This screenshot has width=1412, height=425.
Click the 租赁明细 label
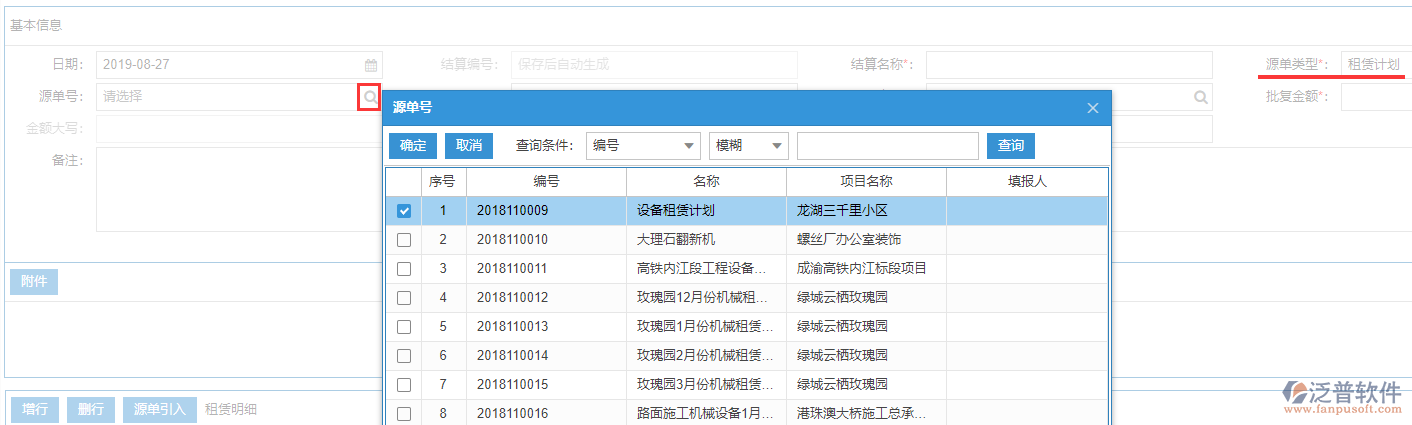pyautogui.click(x=231, y=410)
